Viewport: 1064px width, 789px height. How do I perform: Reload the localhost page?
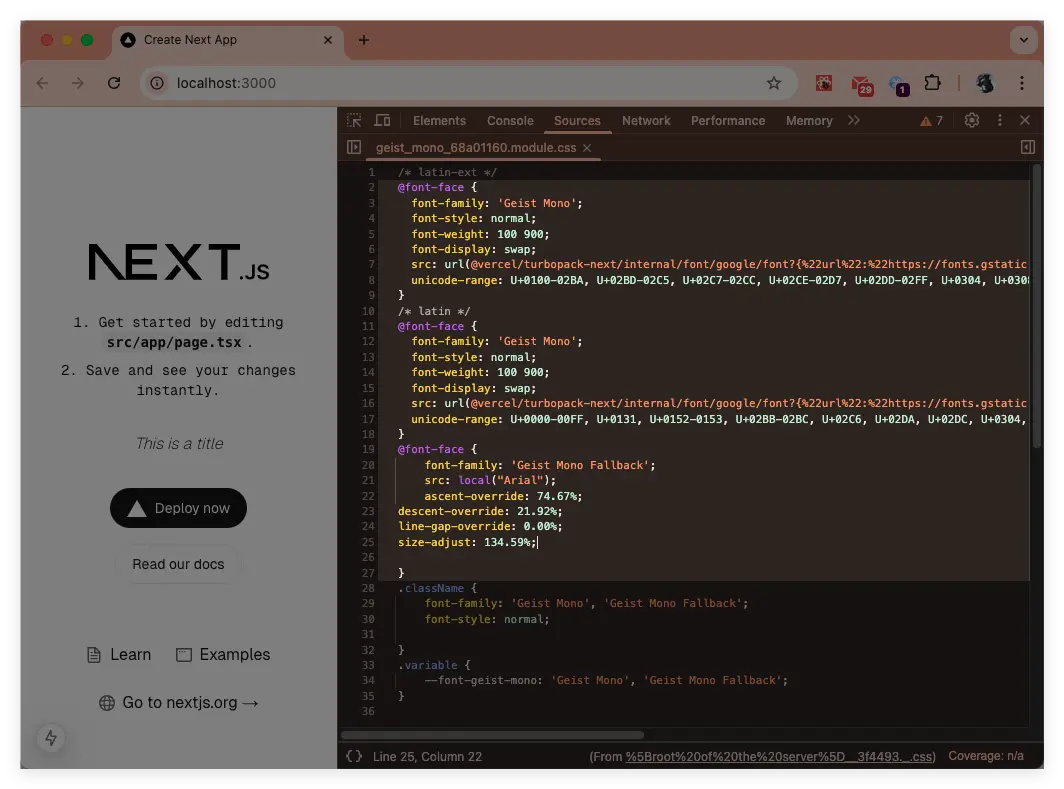(114, 83)
